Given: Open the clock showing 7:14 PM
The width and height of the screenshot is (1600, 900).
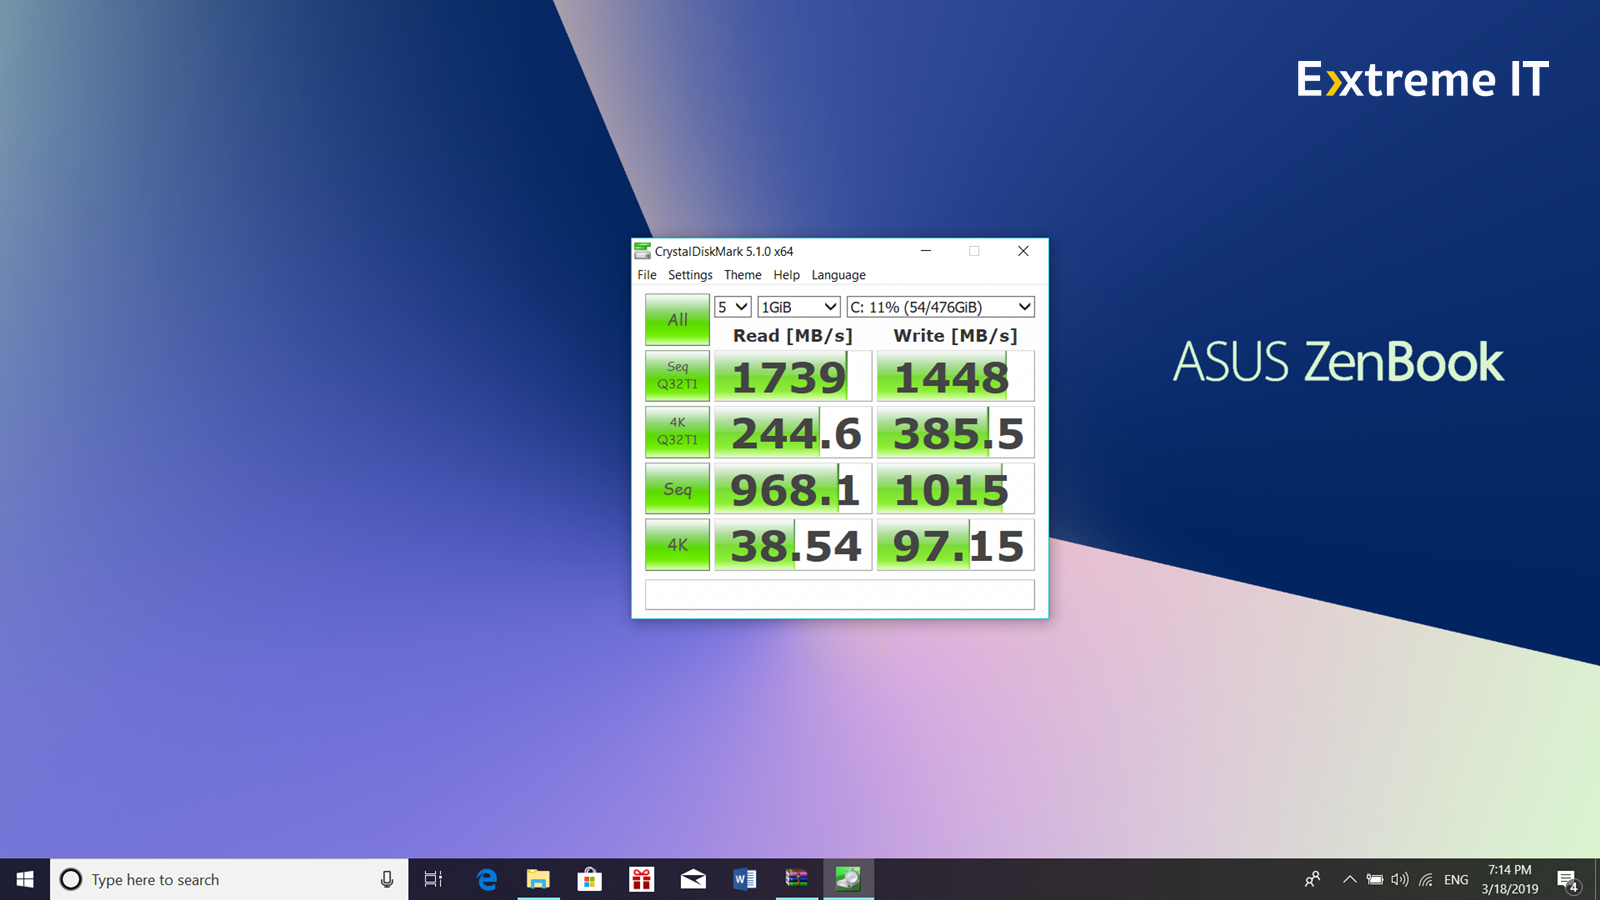Looking at the screenshot, I should point(1510,879).
